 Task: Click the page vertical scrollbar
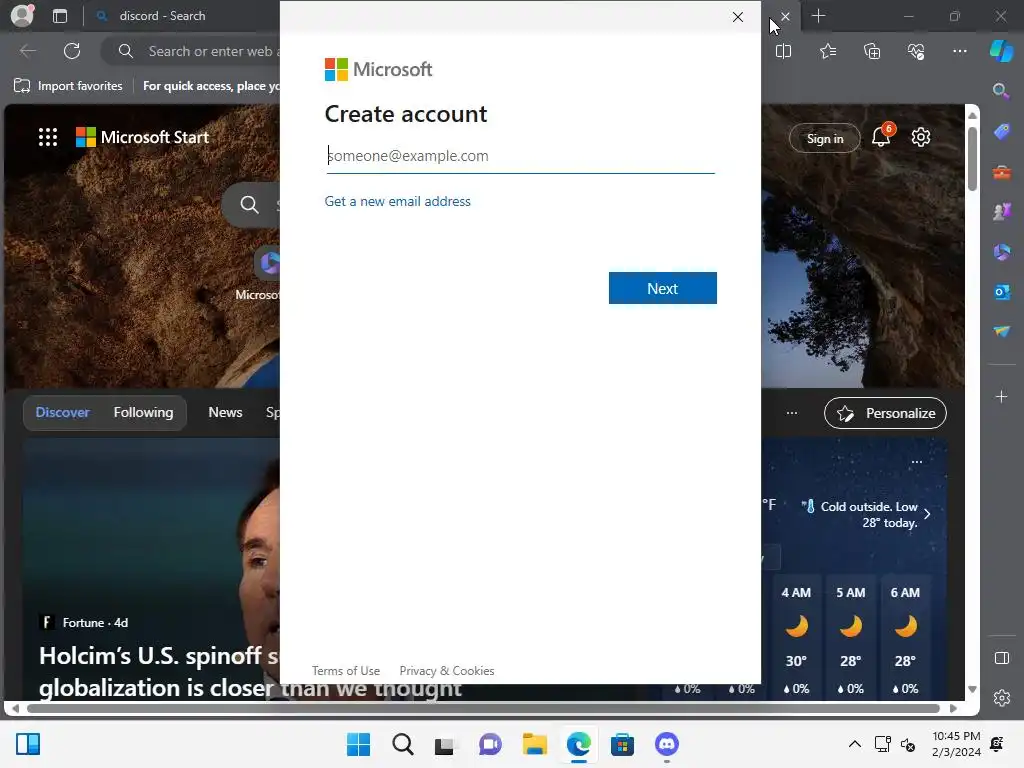(972, 160)
